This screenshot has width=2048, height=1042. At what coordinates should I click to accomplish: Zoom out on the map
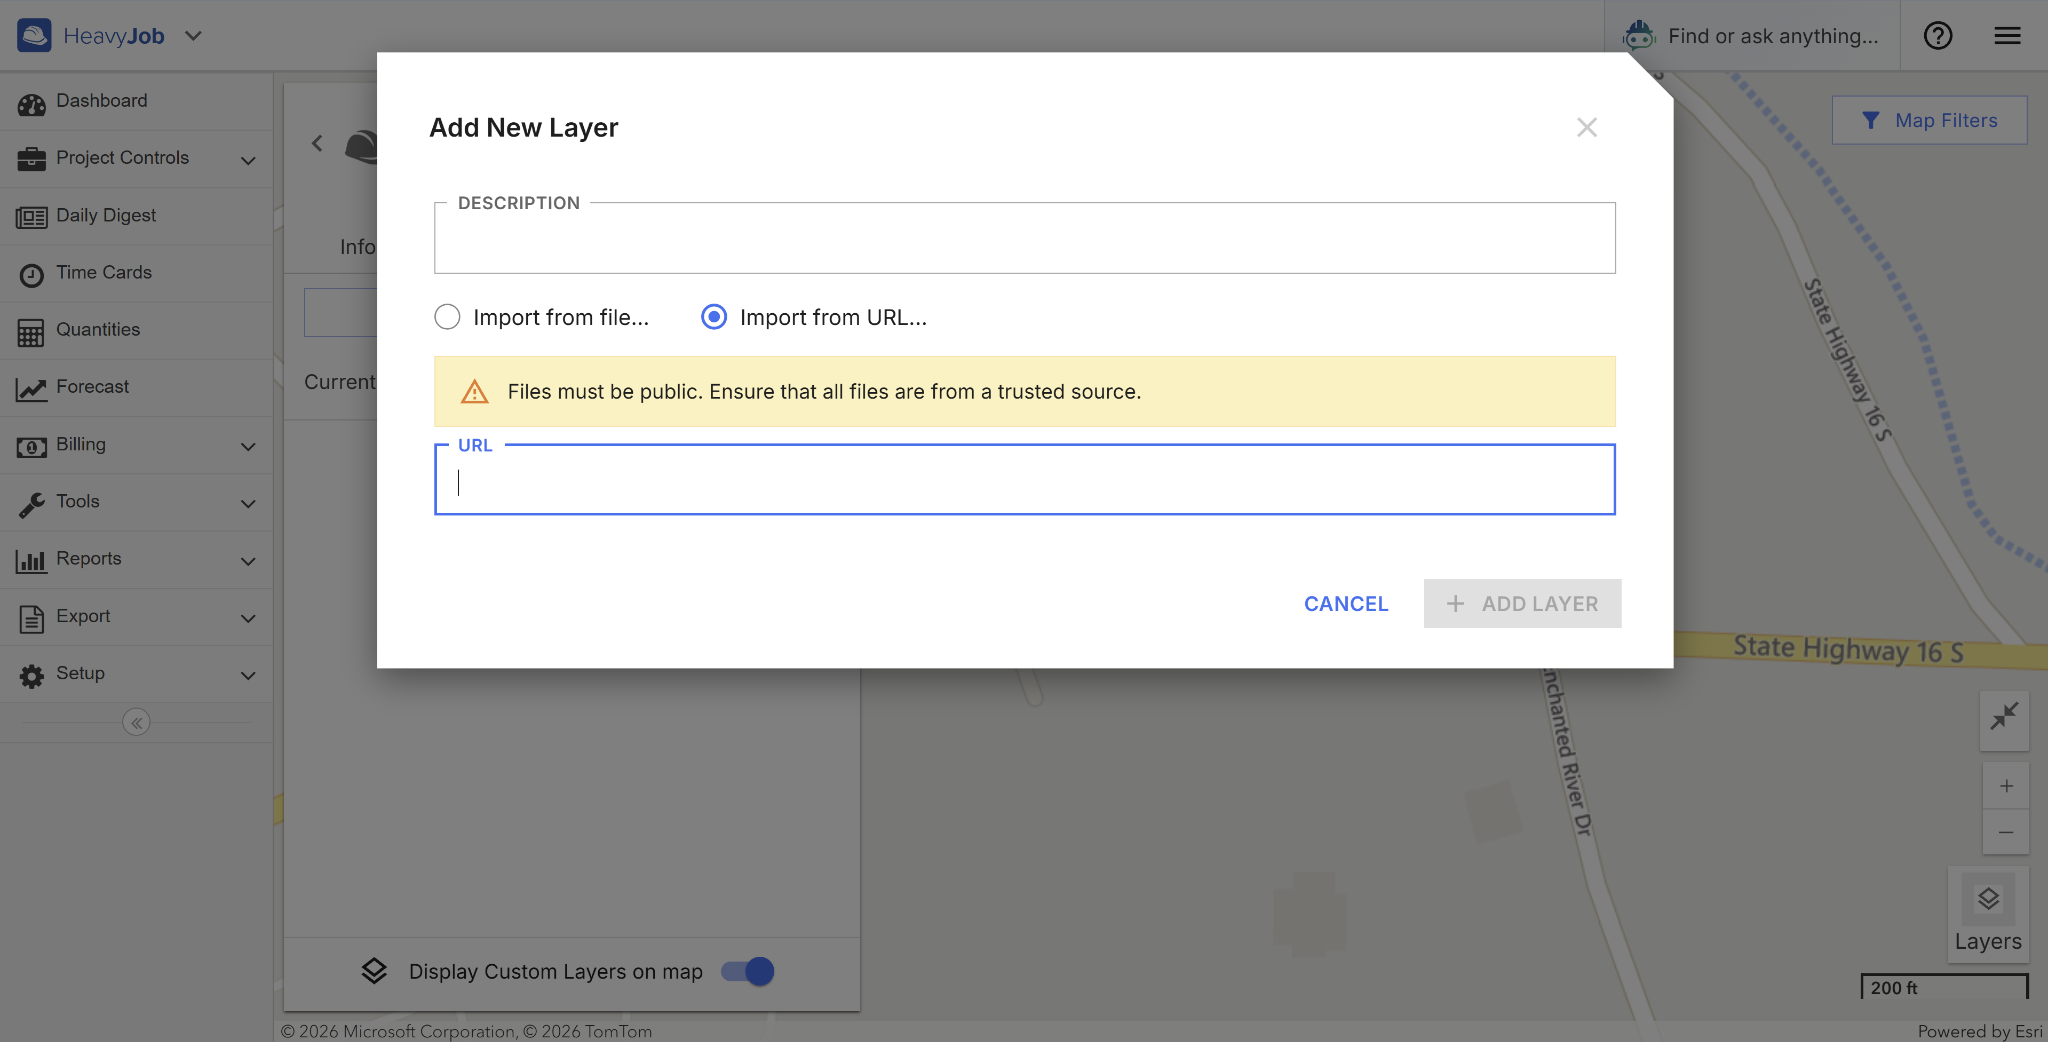(2006, 832)
